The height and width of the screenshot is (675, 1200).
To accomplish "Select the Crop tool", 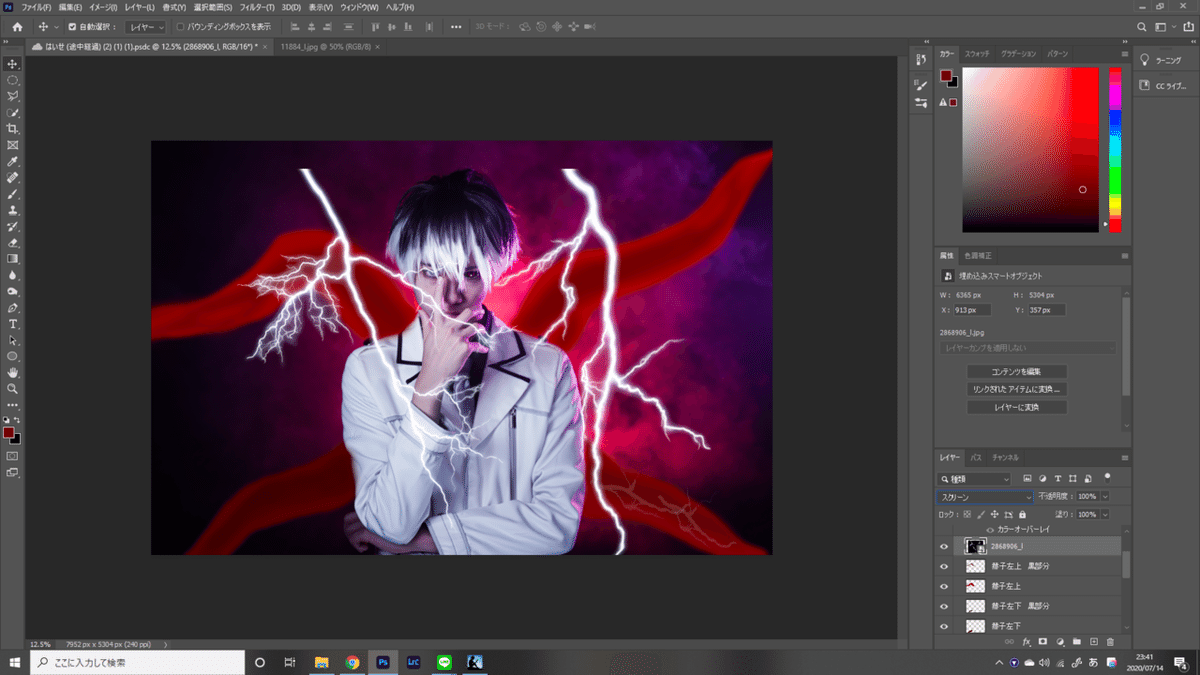I will [x=13, y=129].
